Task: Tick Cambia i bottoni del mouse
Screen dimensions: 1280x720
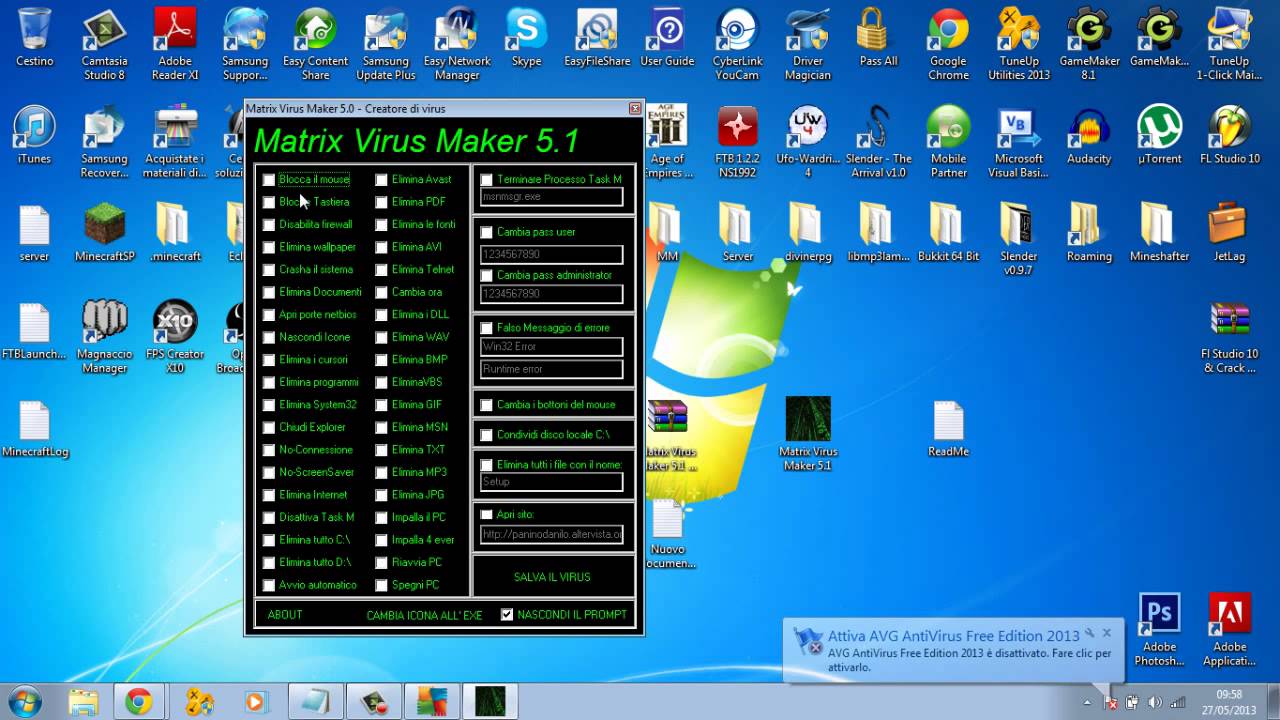Action: (x=487, y=405)
